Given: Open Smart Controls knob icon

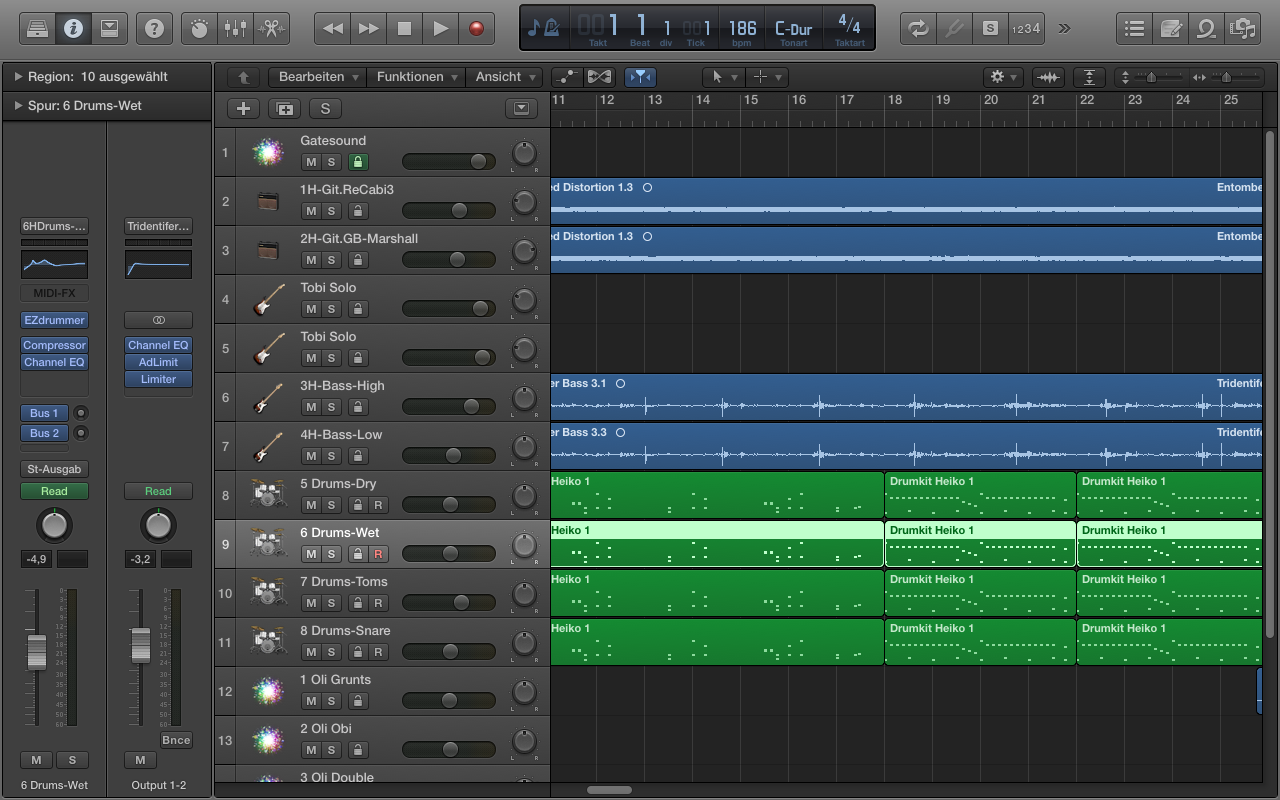Looking at the screenshot, I should (199, 28).
